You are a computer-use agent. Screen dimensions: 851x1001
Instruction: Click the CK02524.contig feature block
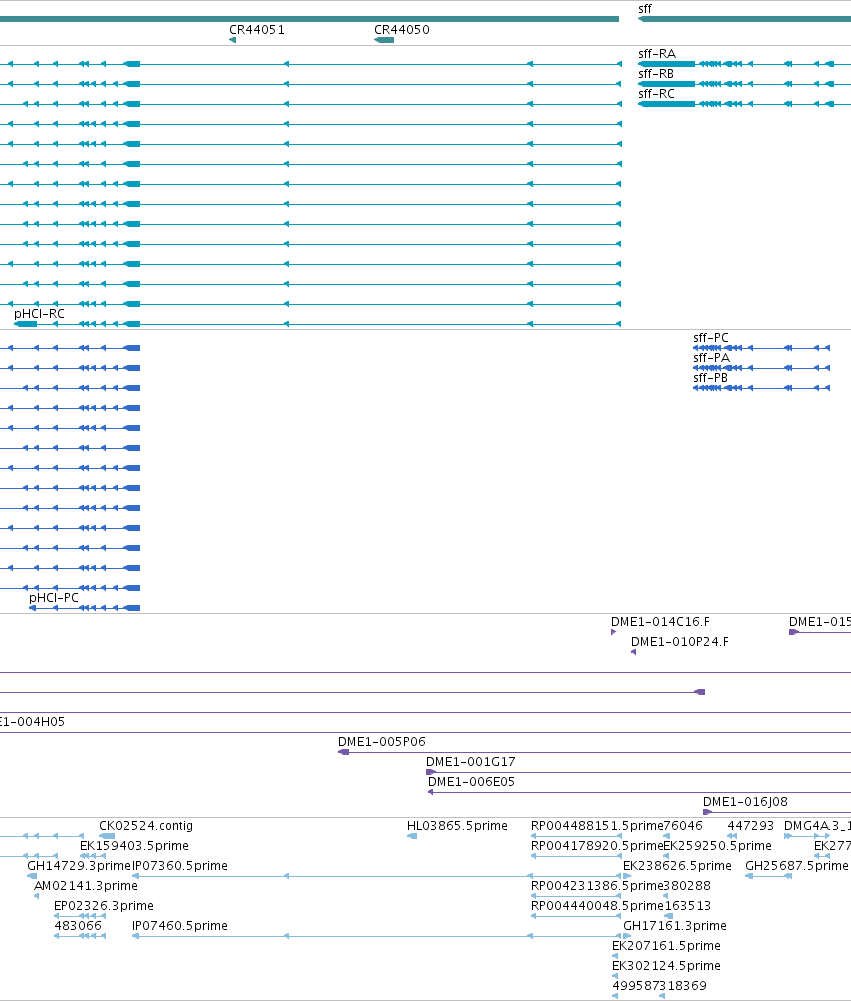coord(107,836)
